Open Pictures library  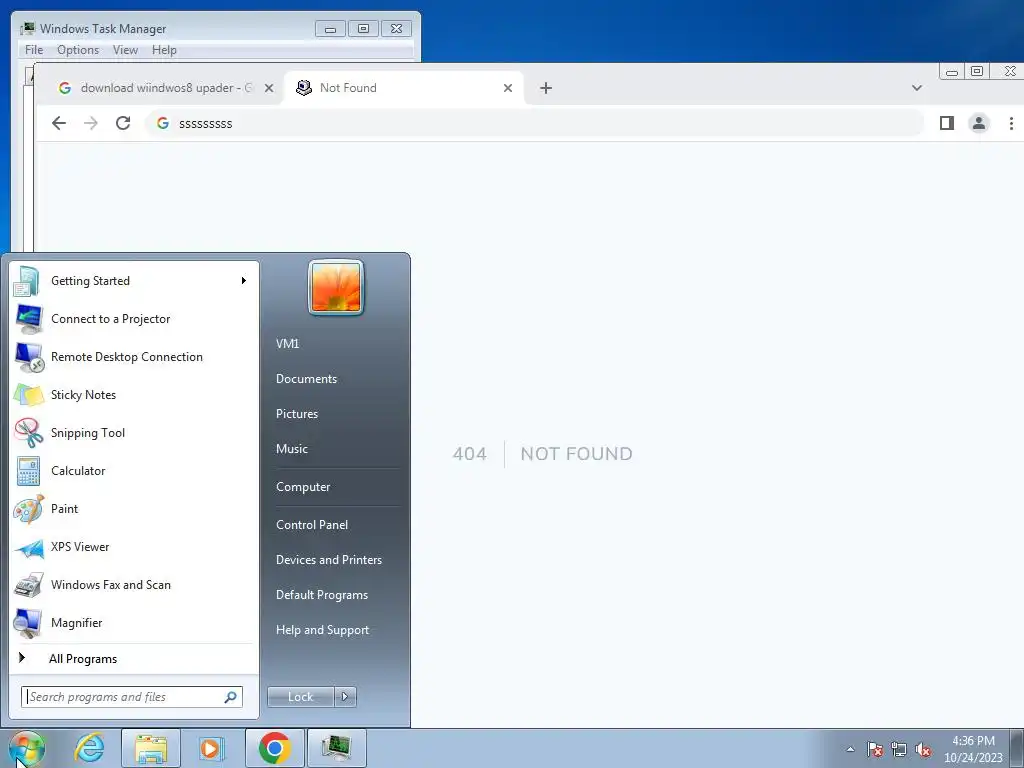pos(296,414)
